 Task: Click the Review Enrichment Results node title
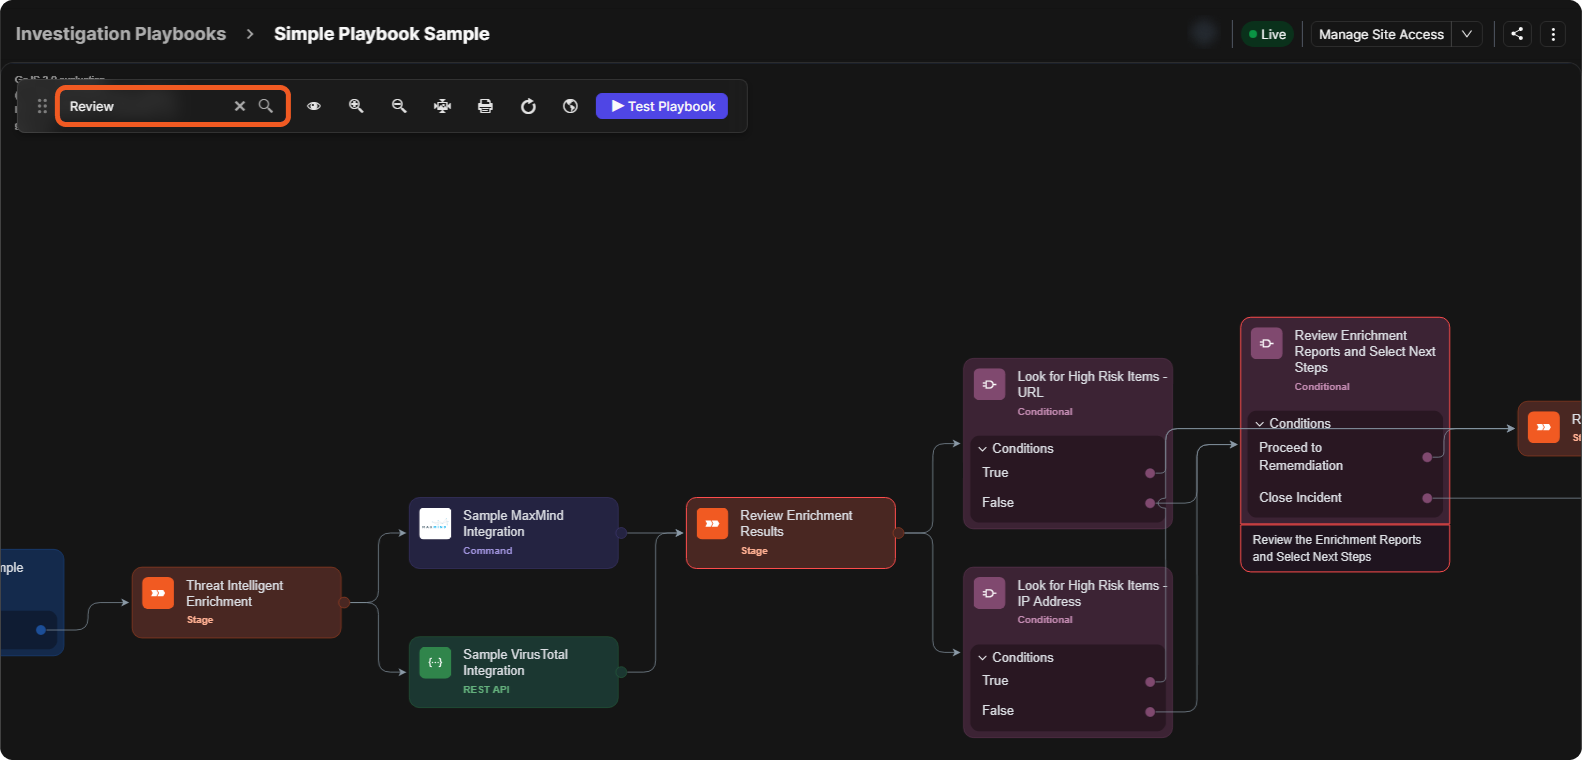pyautogui.click(x=796, y=523)
